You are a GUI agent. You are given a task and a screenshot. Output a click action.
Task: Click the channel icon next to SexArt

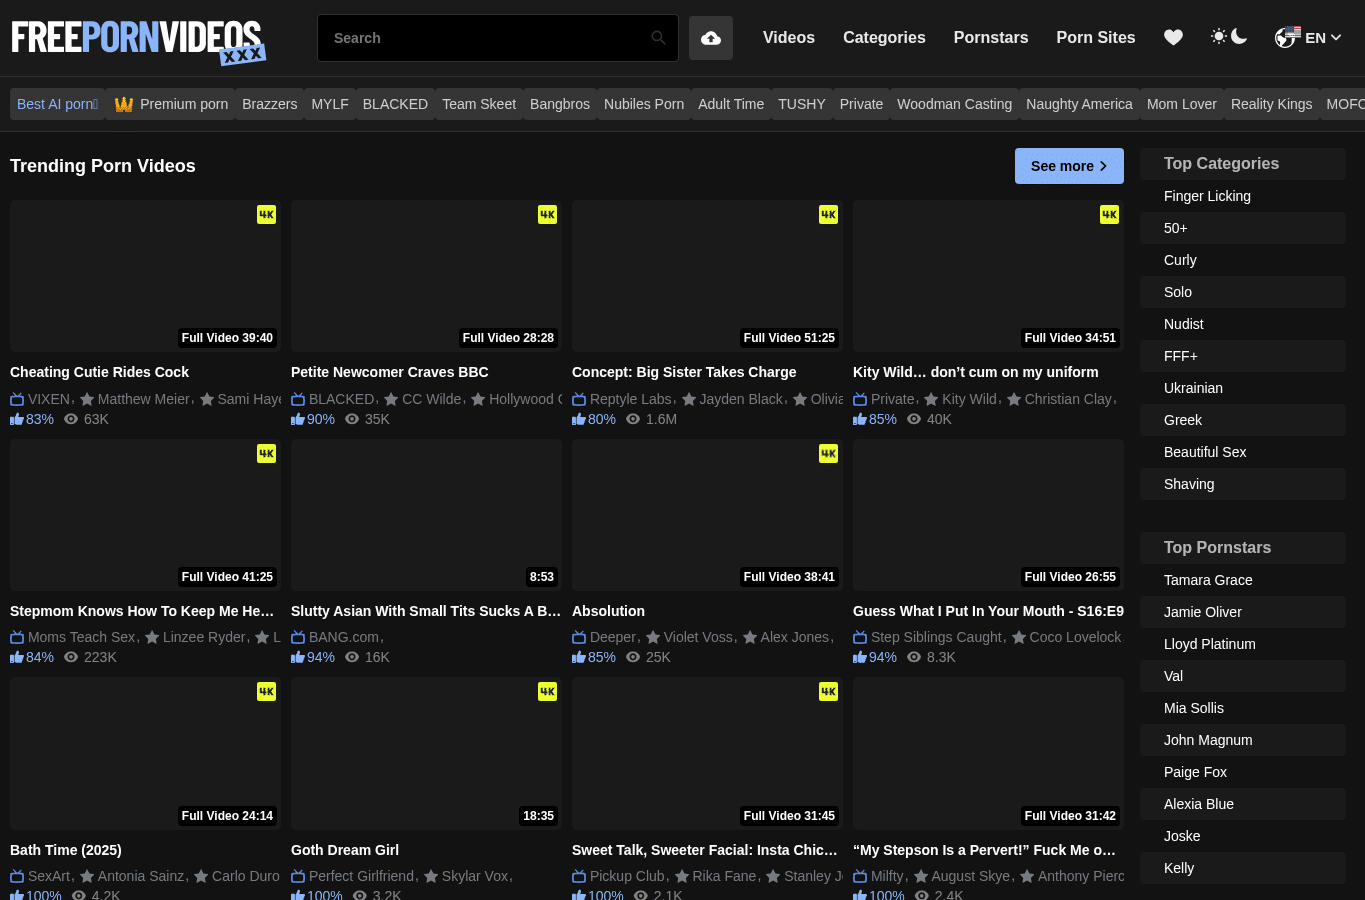point(17,876)
